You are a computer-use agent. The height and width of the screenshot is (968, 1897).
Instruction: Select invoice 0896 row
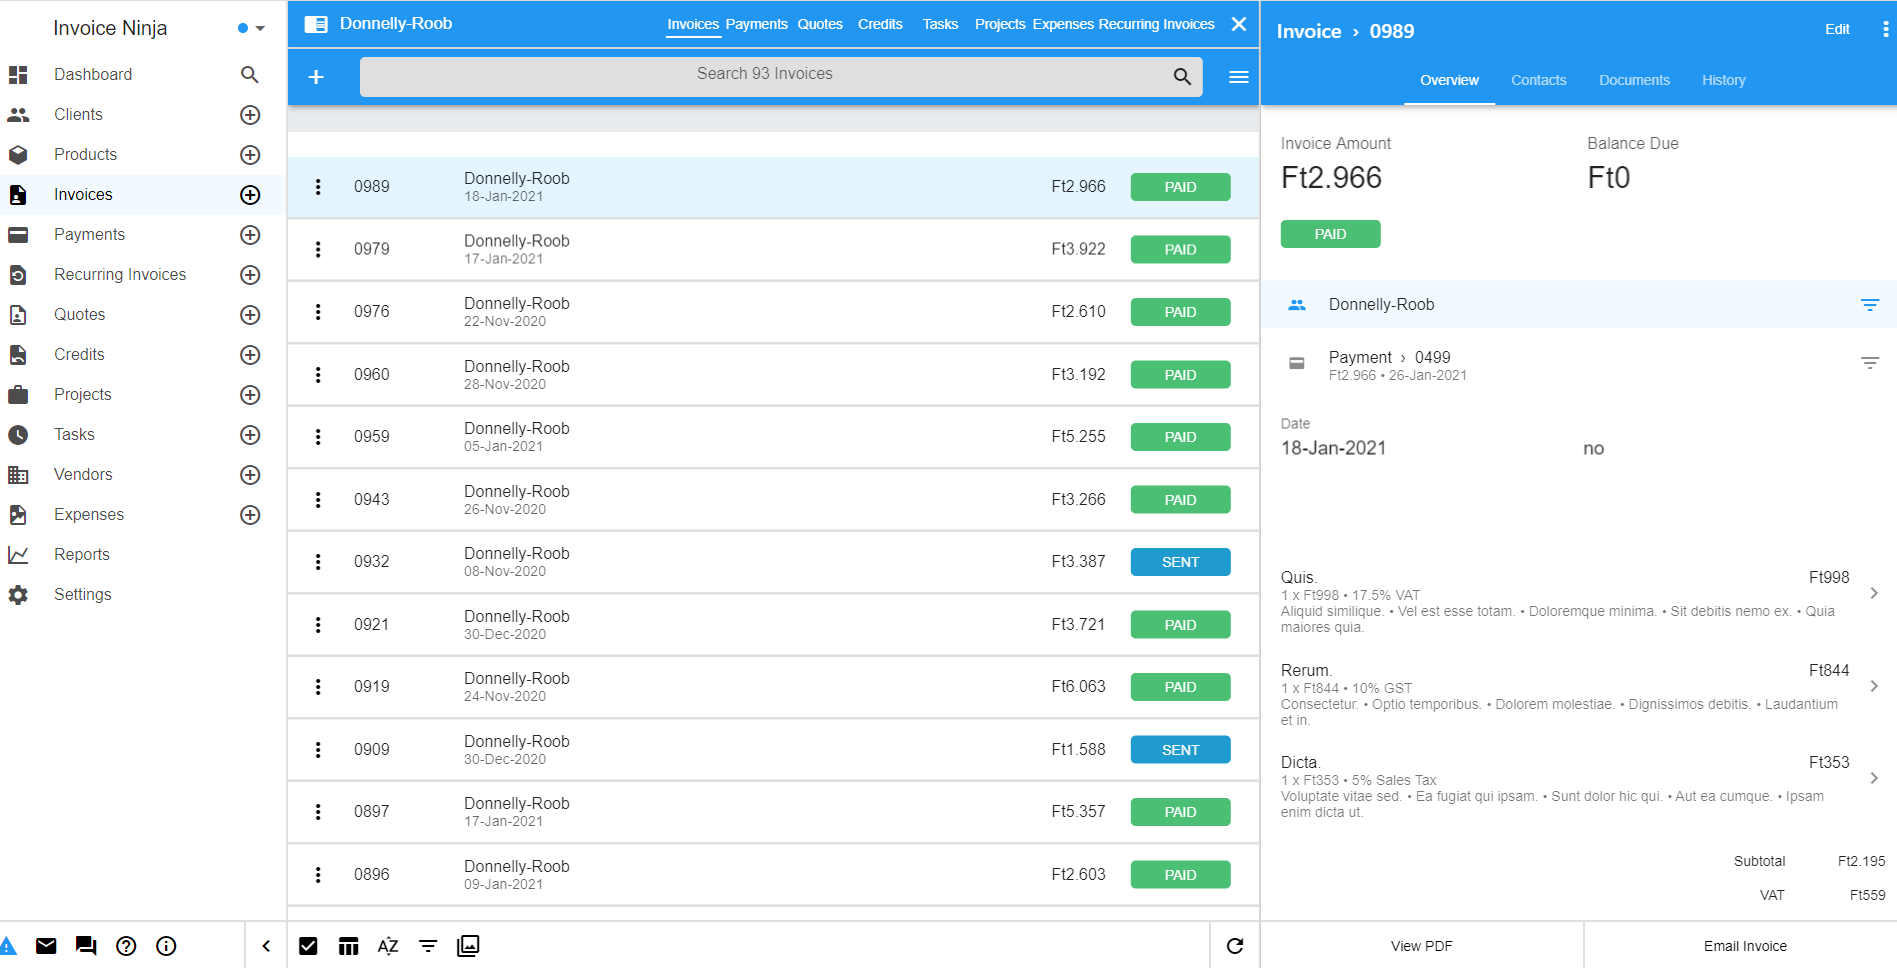[773, 875]
